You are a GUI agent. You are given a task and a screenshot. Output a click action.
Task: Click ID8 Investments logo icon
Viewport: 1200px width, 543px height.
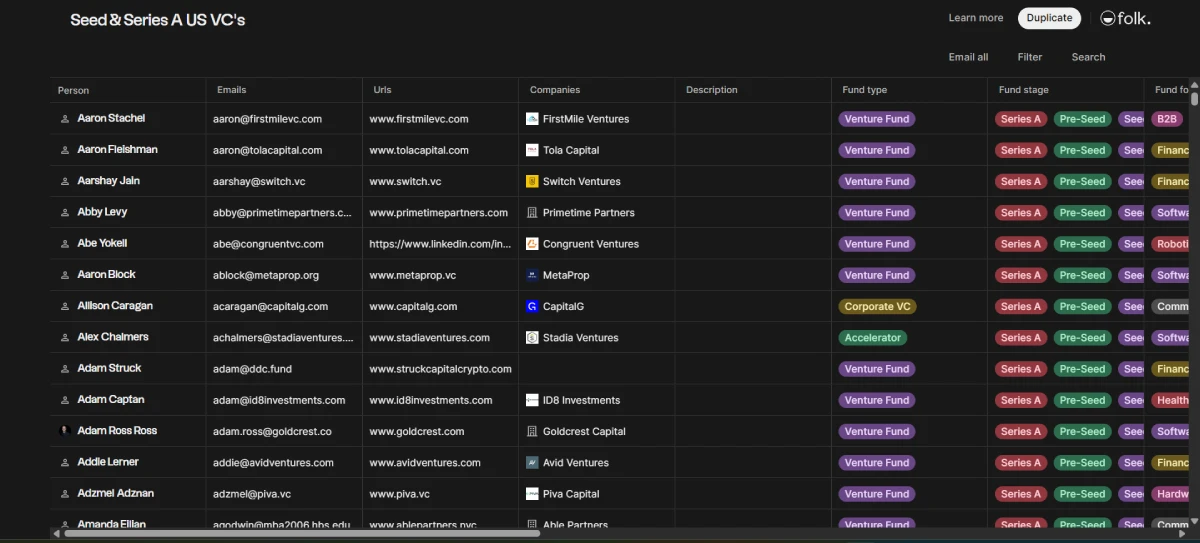532,400
